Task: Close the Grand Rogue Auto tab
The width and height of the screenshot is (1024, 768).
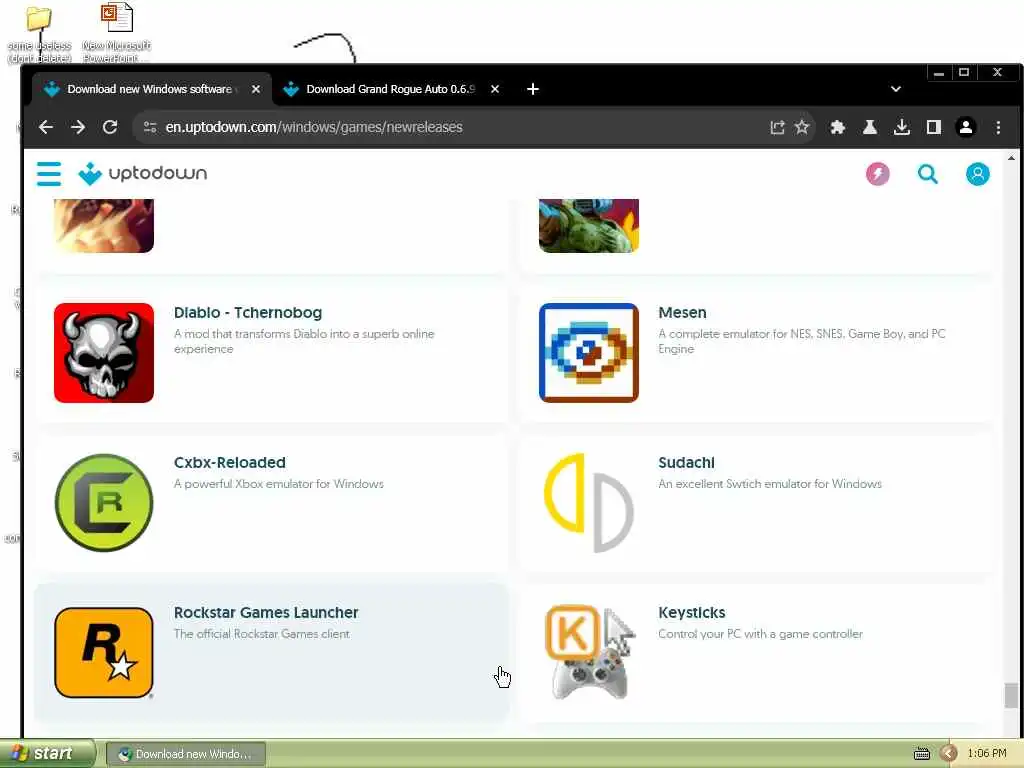Action: pyautogui.click(x=495, y=89)
